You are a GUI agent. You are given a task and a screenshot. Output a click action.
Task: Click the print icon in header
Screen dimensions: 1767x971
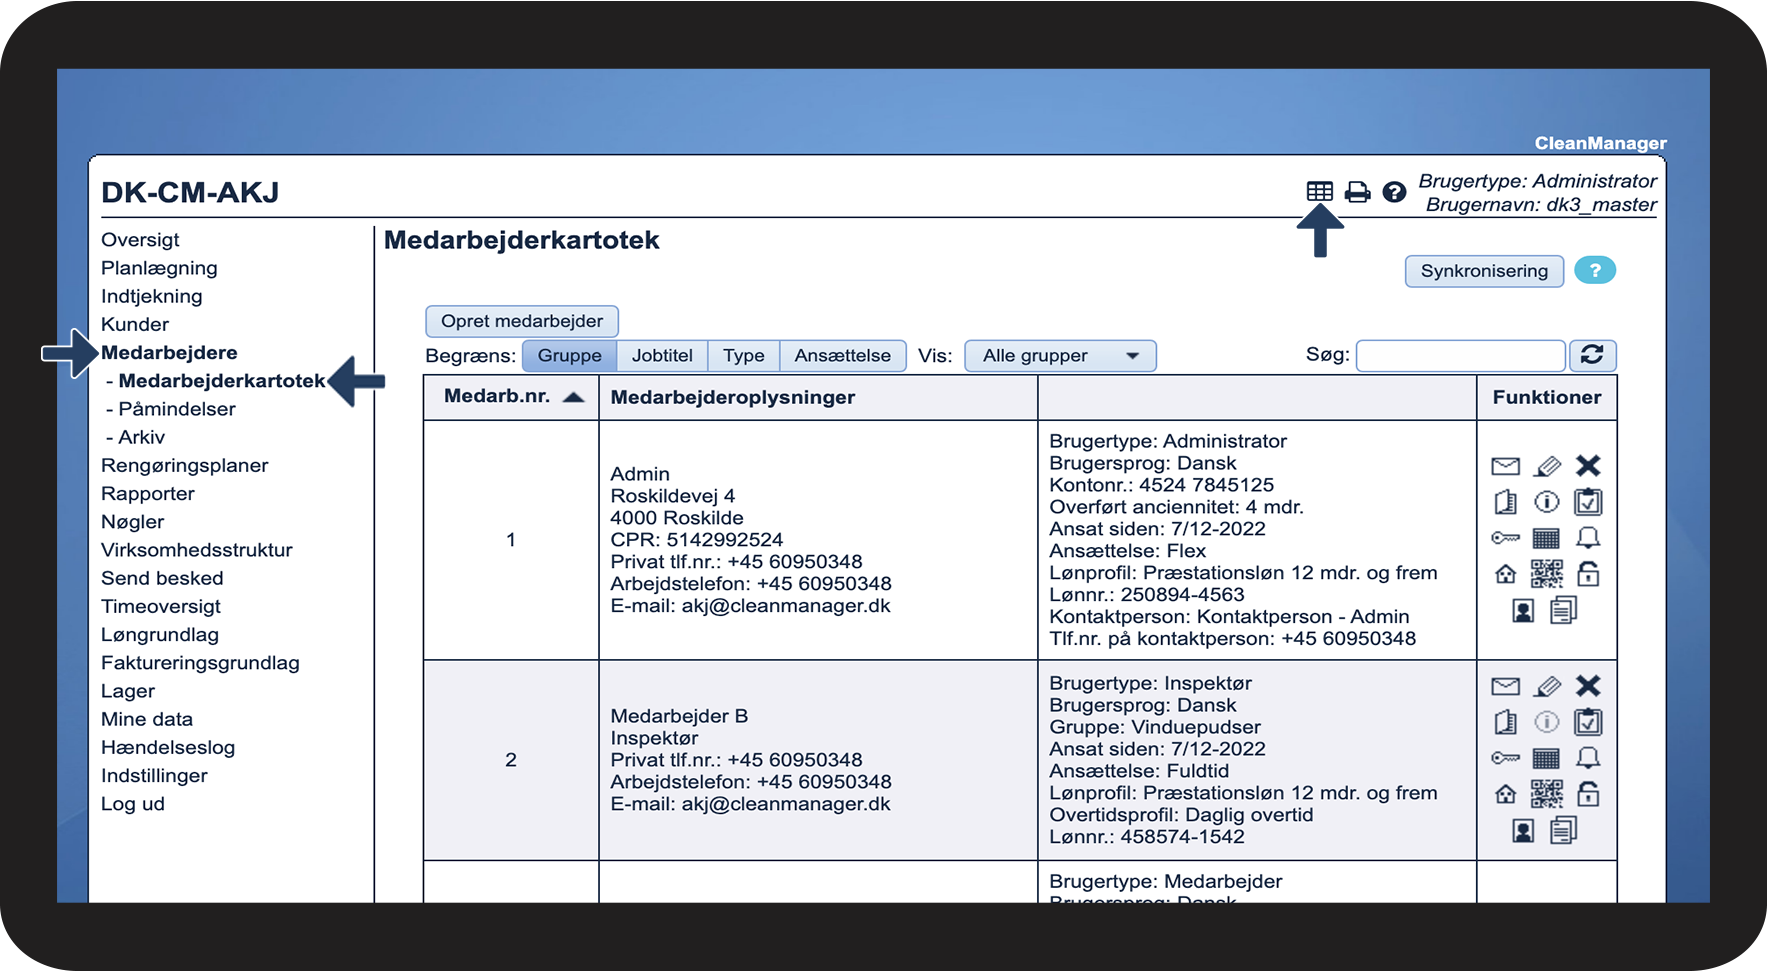coord(1357,191)
